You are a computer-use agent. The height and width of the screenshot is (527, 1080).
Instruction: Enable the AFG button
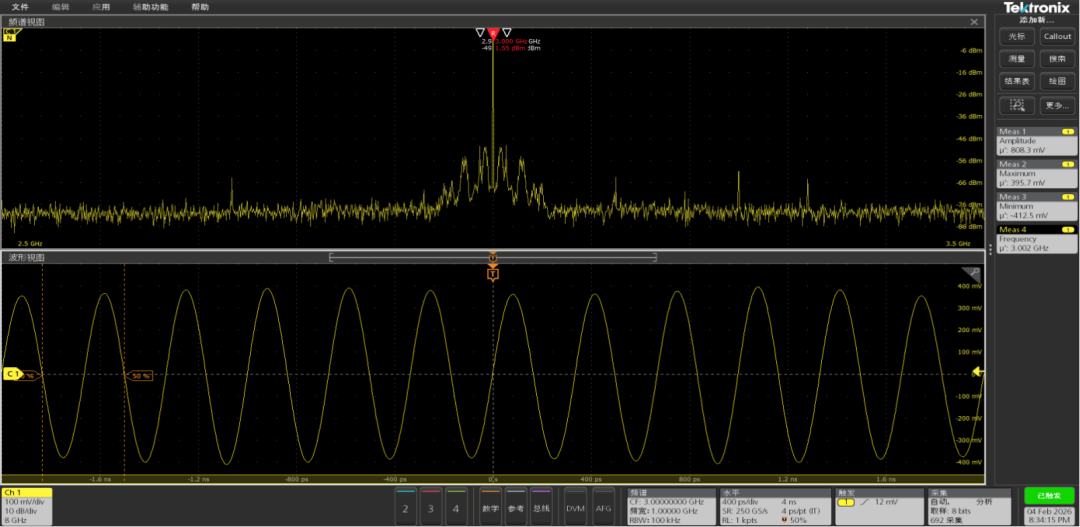[x=603, y=506]
